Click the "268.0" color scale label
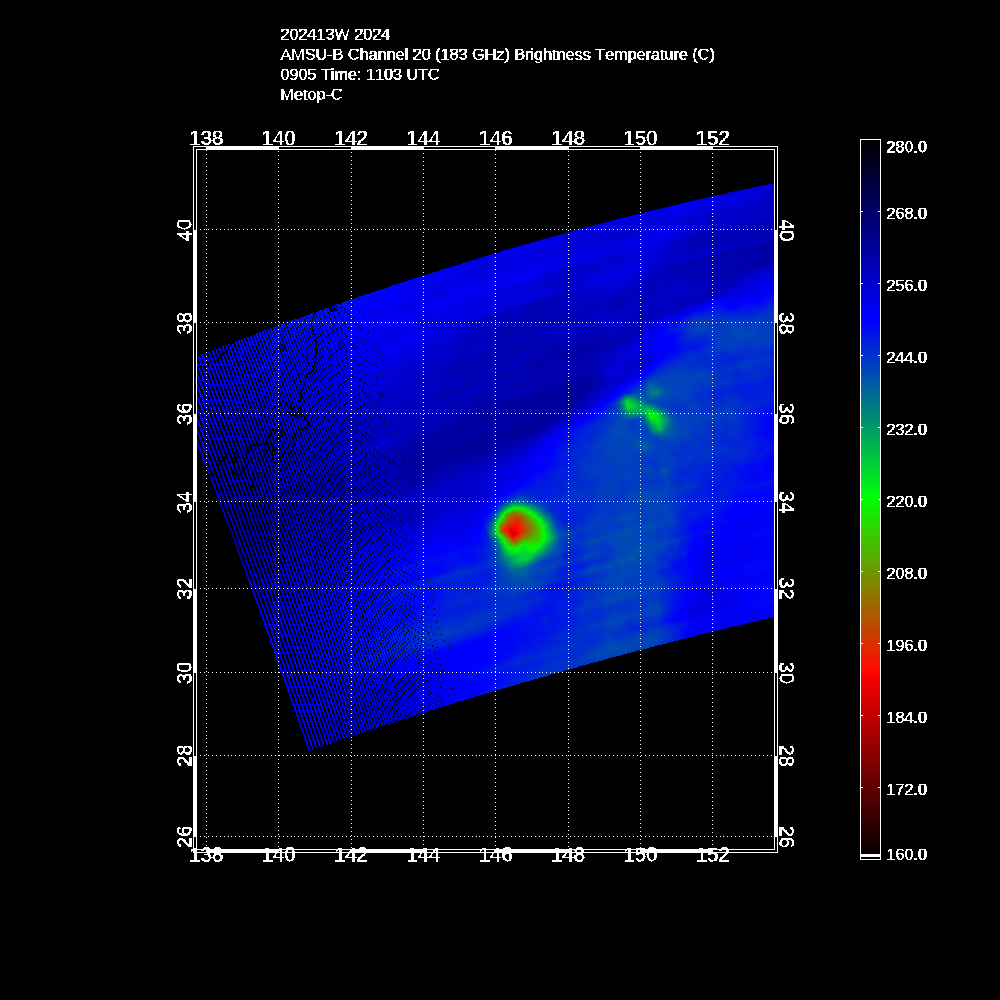Image resolution: width=1000 pixels, height=1000 pixels. coord(906,214)
